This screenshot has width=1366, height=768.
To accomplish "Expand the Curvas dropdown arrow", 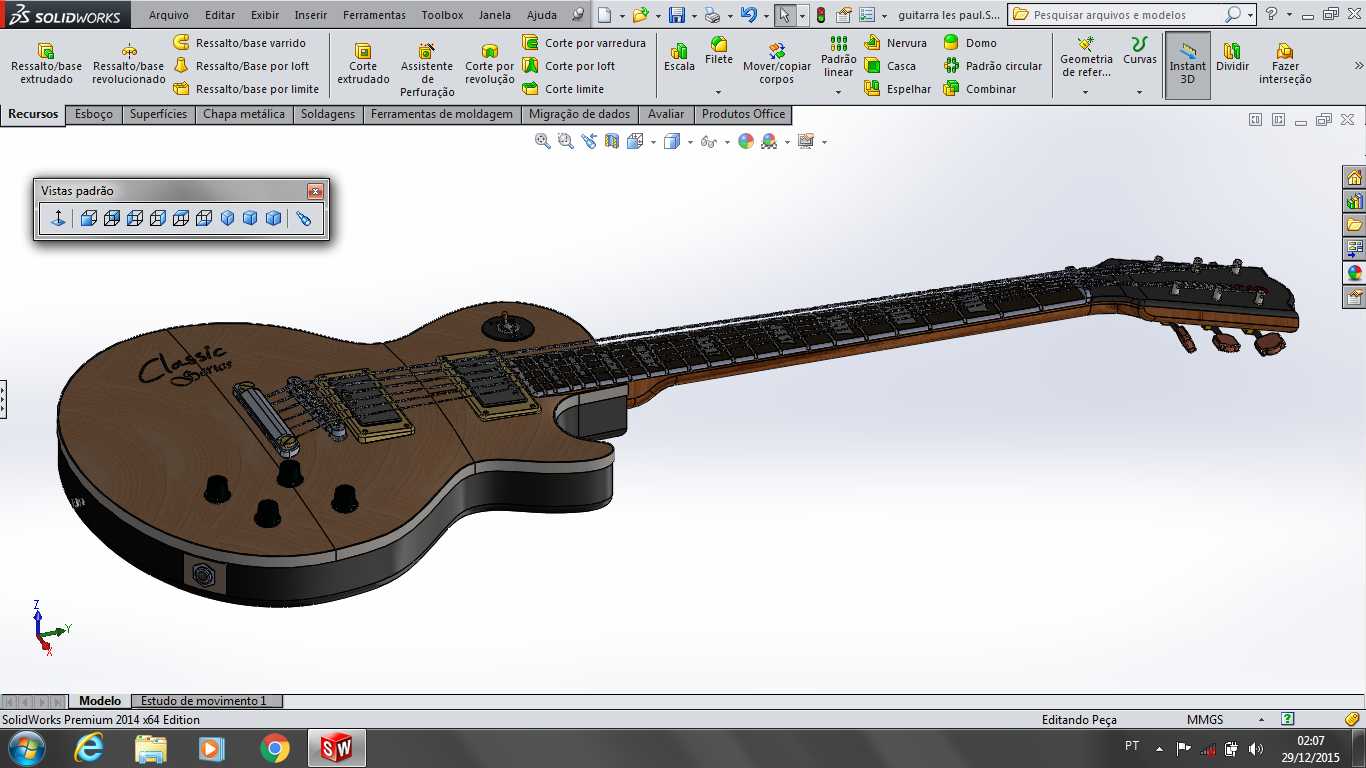I will click(x=1140, y=93).
